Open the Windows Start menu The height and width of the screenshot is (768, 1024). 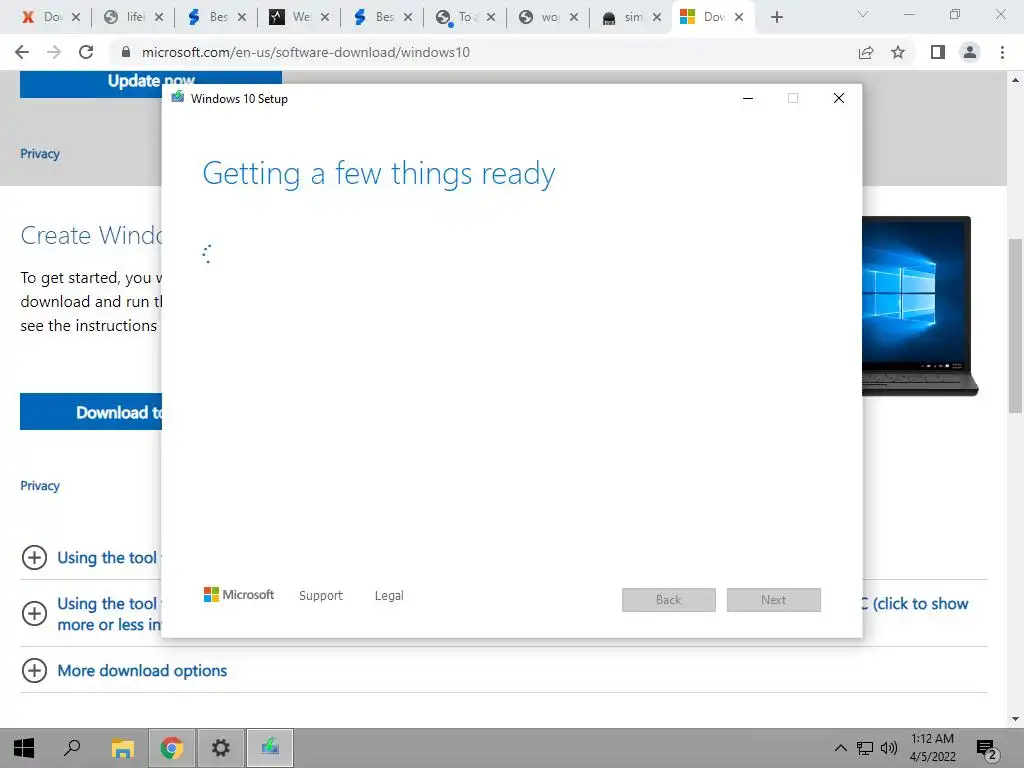coord(24,748)
